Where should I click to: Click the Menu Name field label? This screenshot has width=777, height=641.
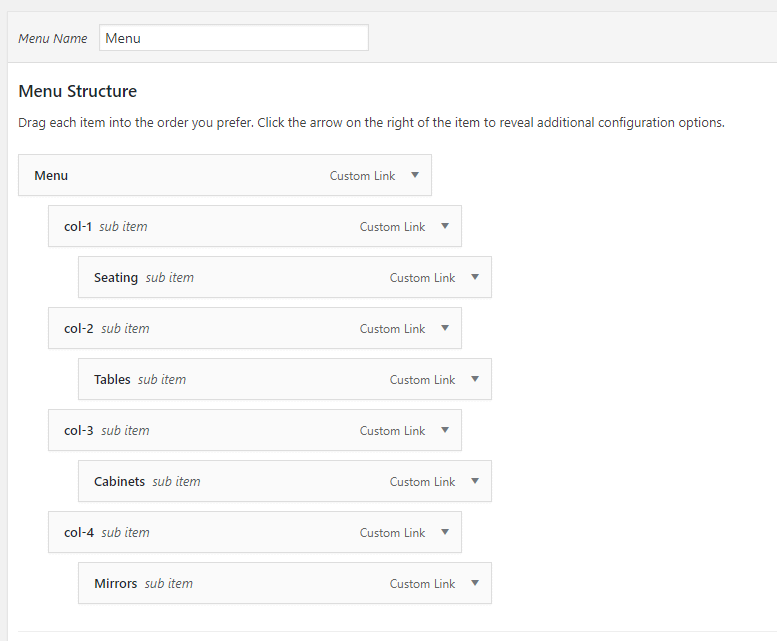pos(53,39)
